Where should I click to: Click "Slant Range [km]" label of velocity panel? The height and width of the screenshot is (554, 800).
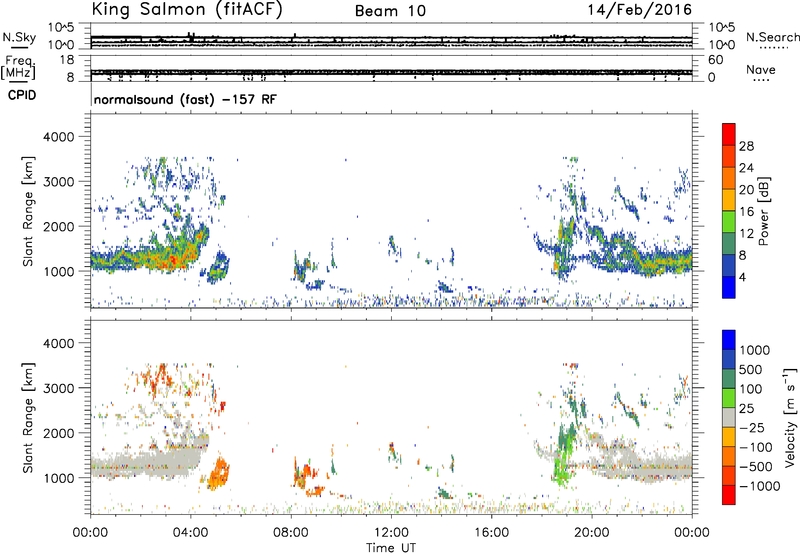coord(28,418)
